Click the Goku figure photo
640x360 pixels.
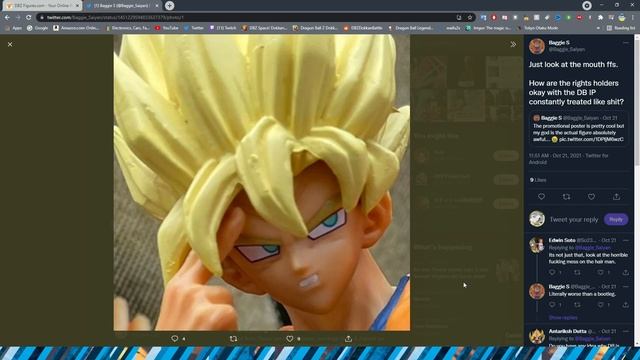[262, 182]
